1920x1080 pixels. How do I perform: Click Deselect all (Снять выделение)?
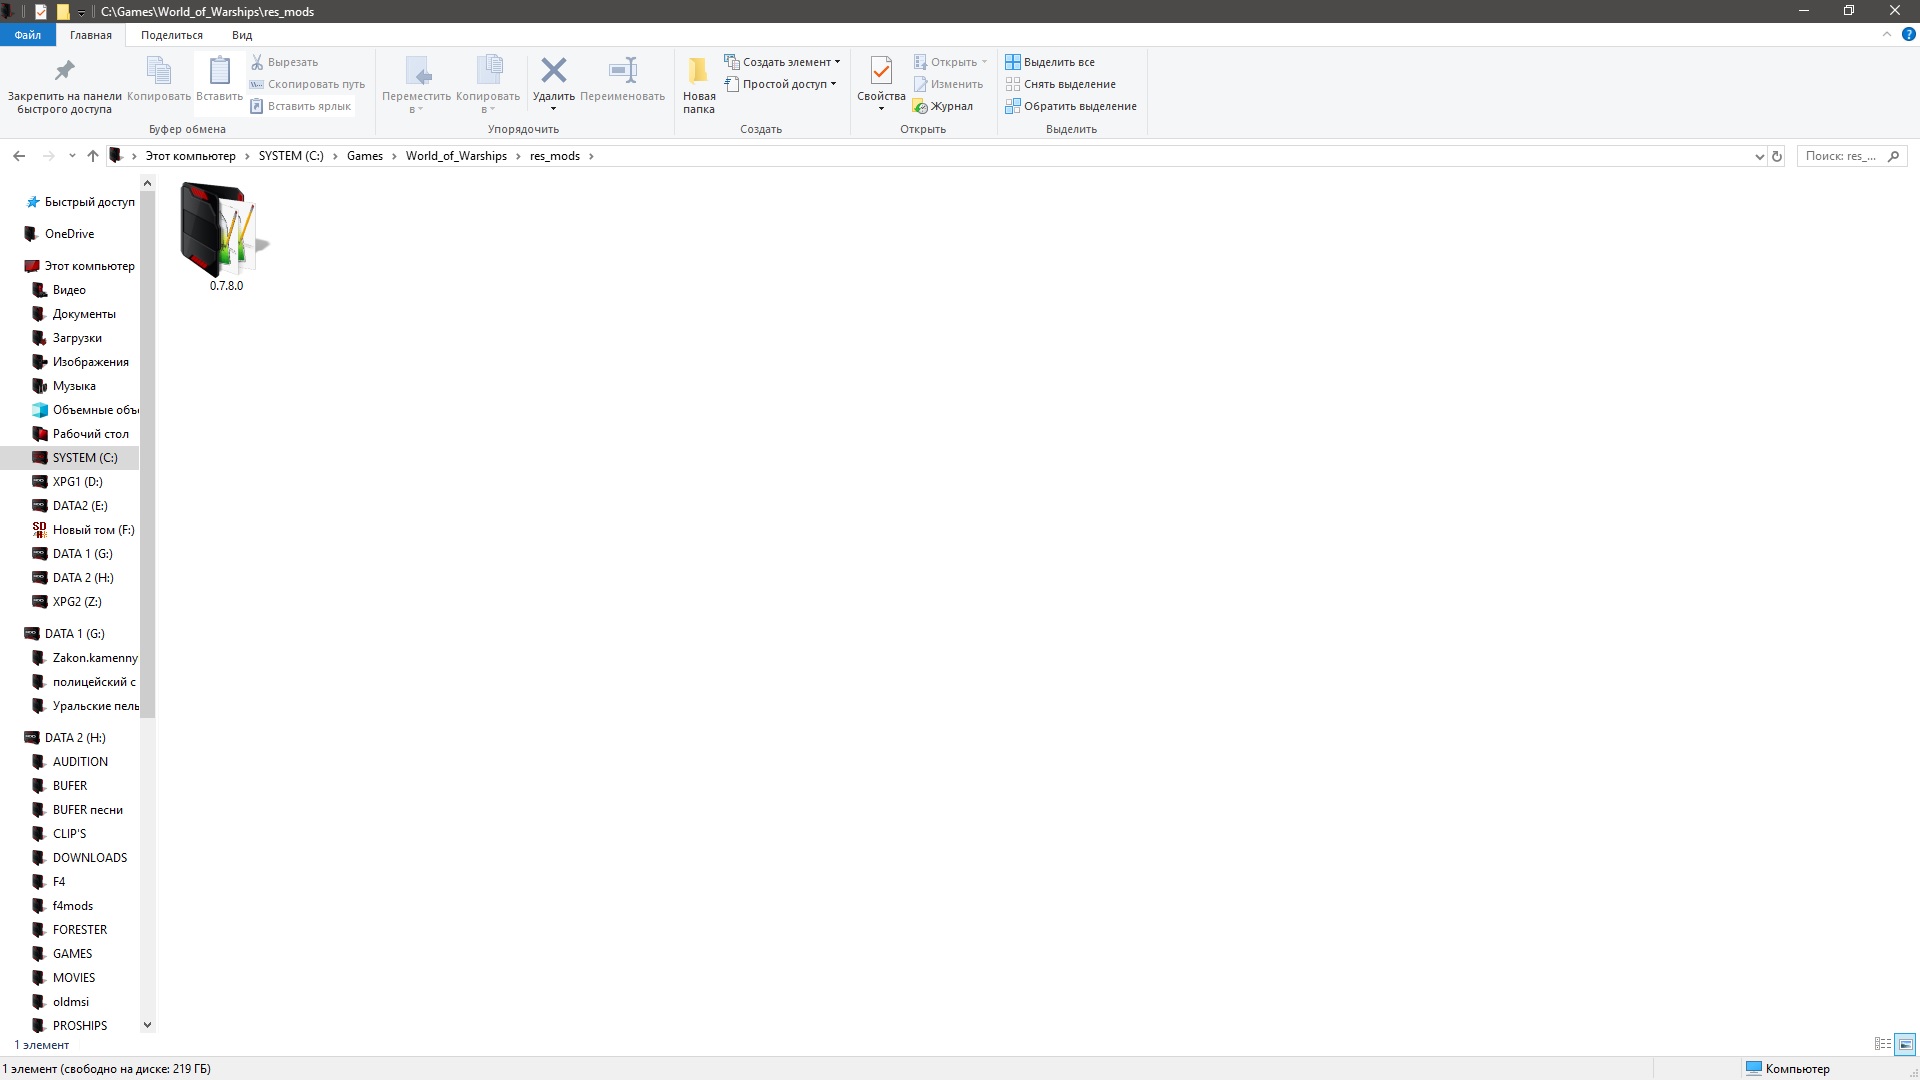coord(1061,84)
